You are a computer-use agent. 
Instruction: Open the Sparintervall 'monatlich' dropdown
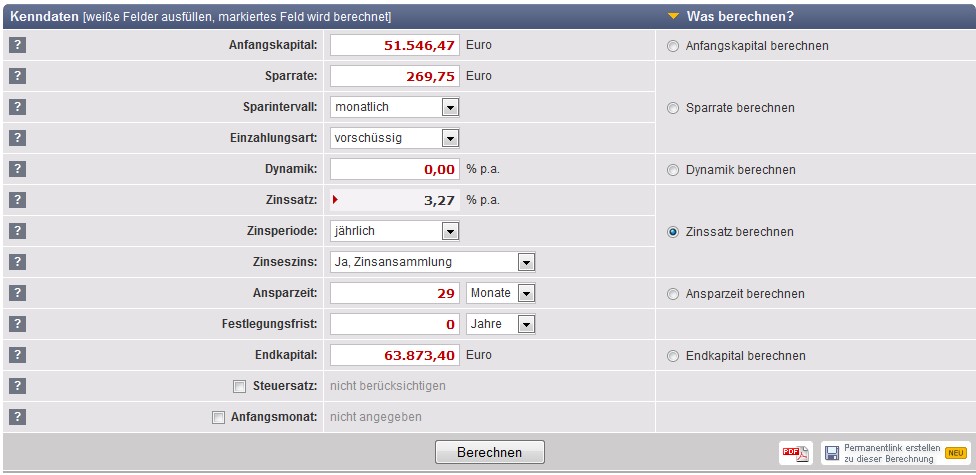(395, 107)
